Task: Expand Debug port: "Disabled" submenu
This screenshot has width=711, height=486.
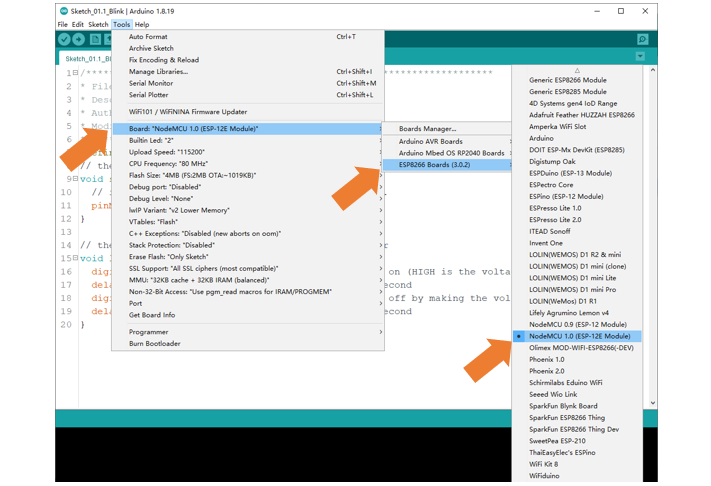Action: (x=248, y=187)
